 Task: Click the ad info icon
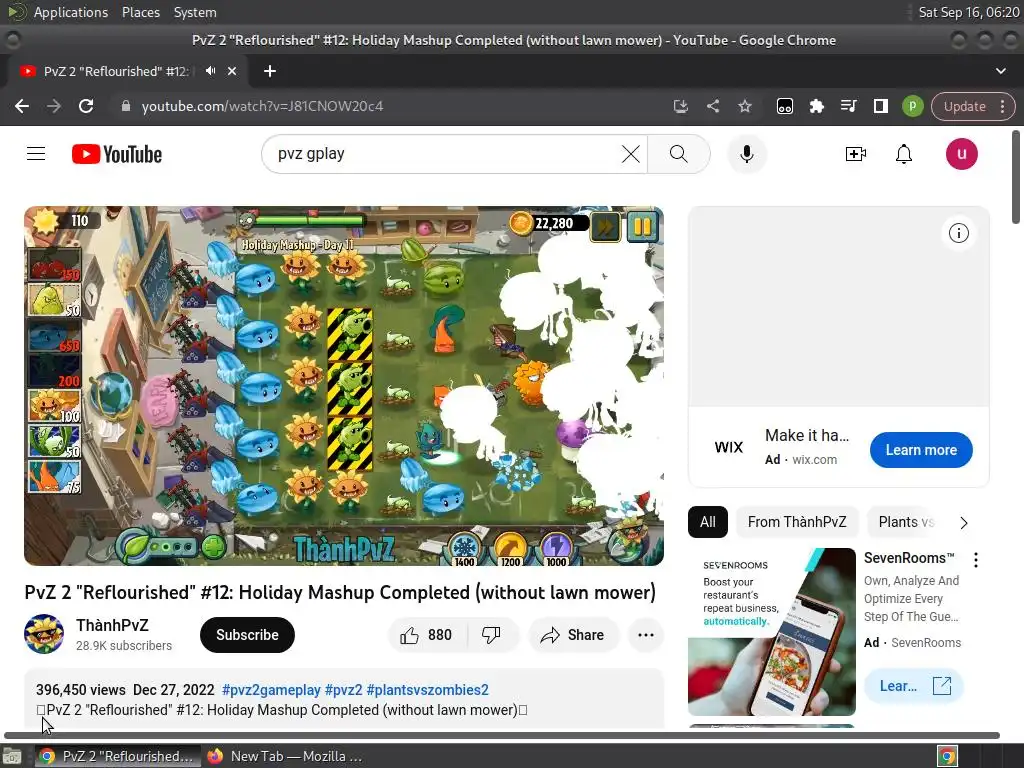tap(958, 233)
